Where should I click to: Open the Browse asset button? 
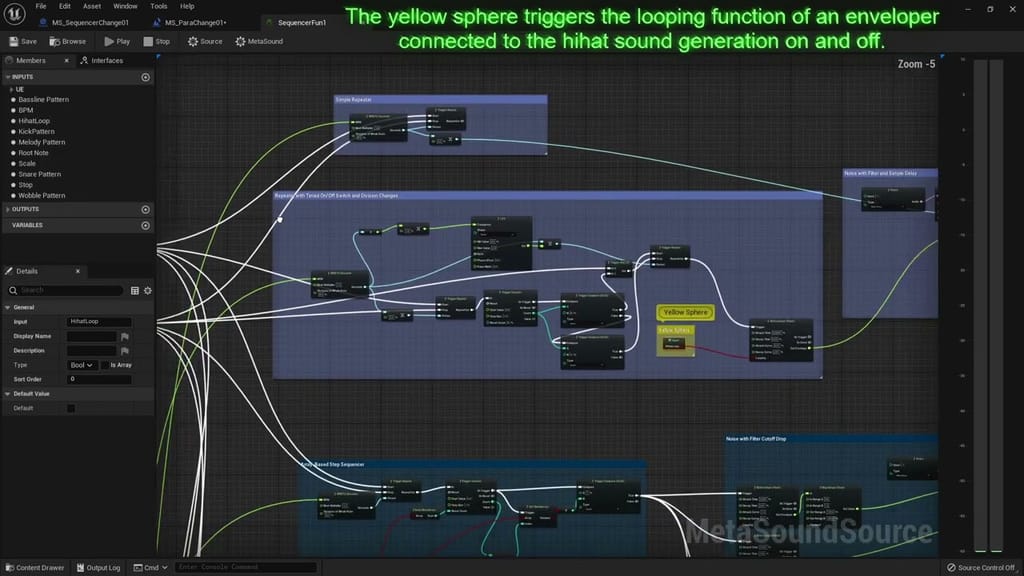pyautogui.click(x=68, y=41)
